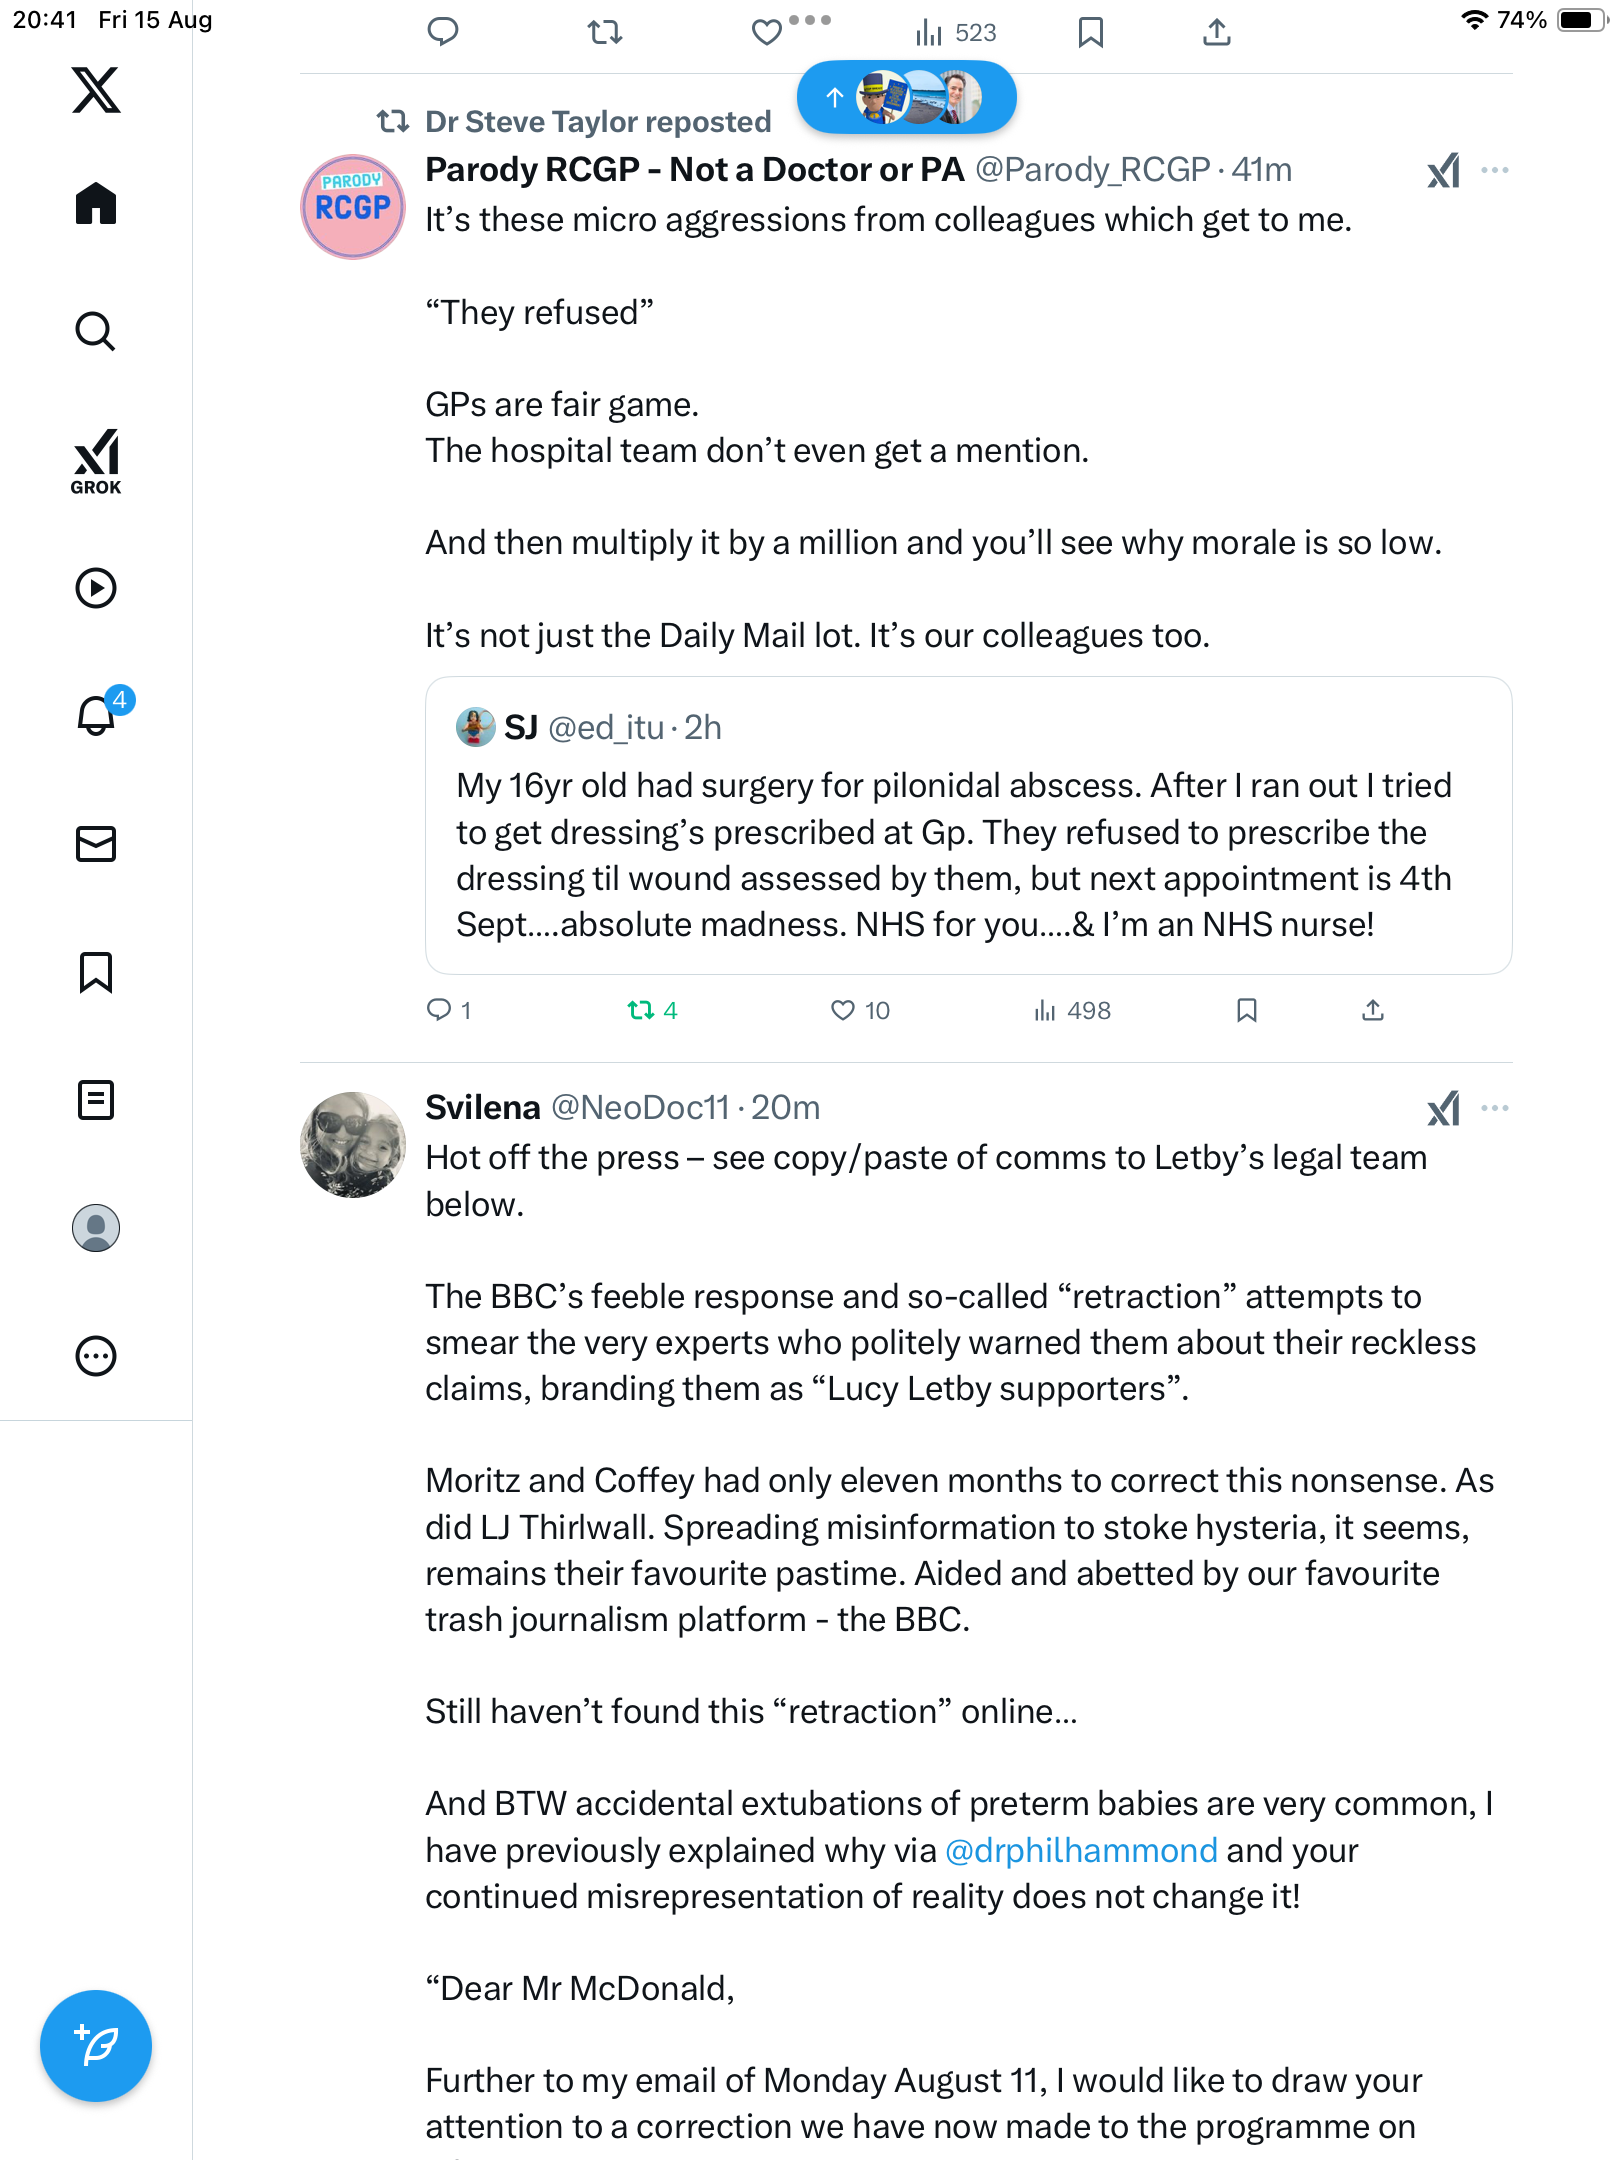Open Parody RCGP profile picture

[x=353, y=207]
